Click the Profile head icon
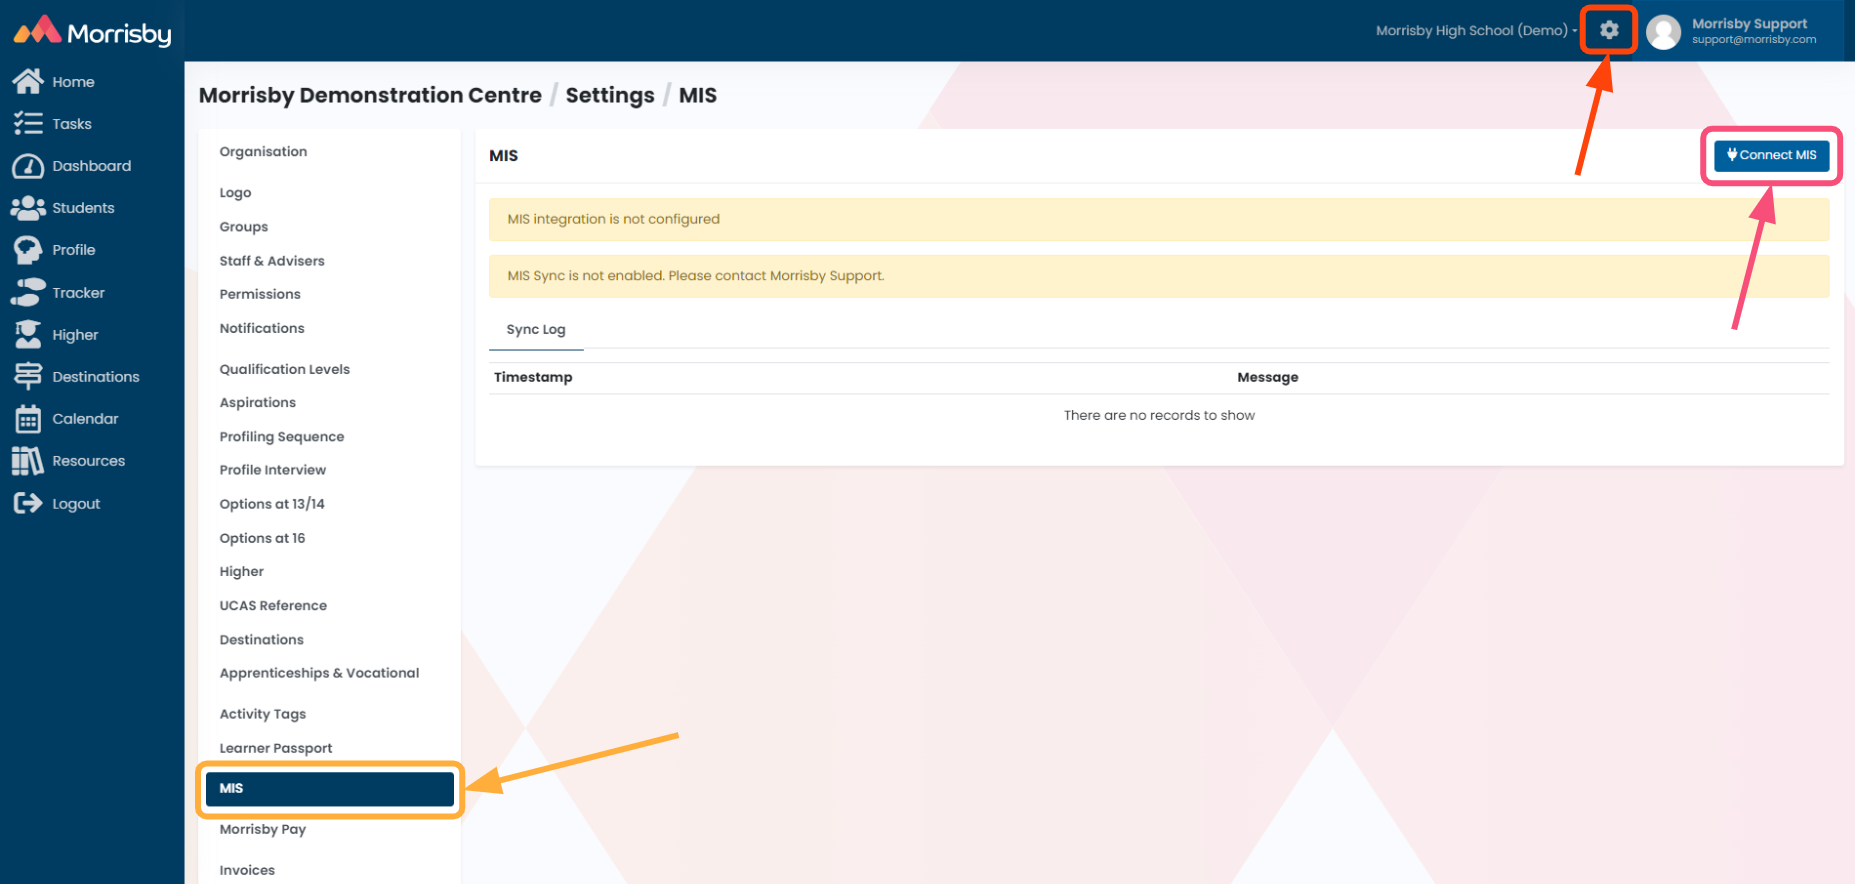 pyautogui.click(x=28, y=250)
